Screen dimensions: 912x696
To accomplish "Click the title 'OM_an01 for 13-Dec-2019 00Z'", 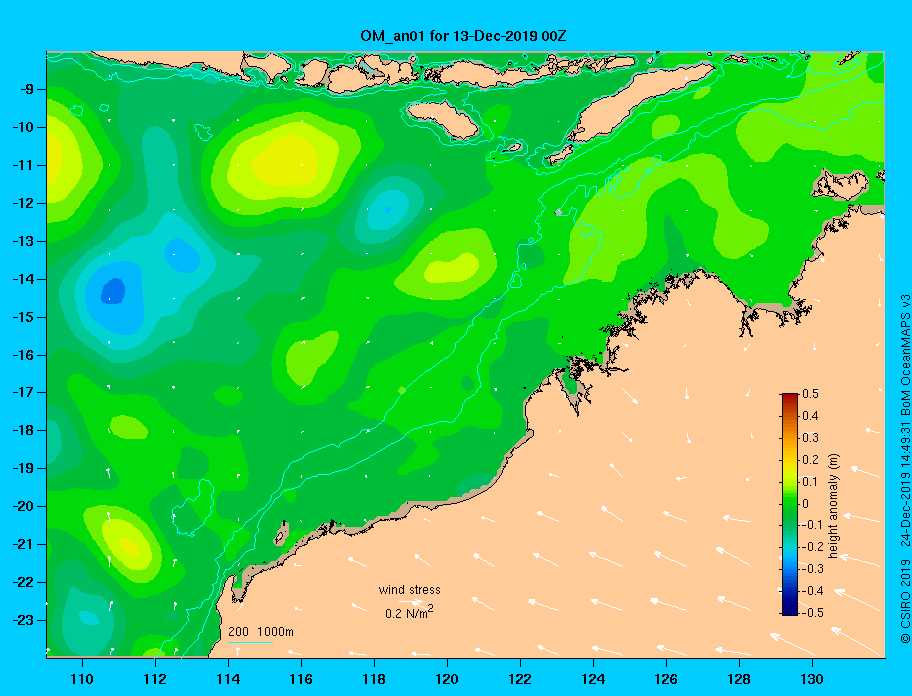I will click(x=464, y=36).
